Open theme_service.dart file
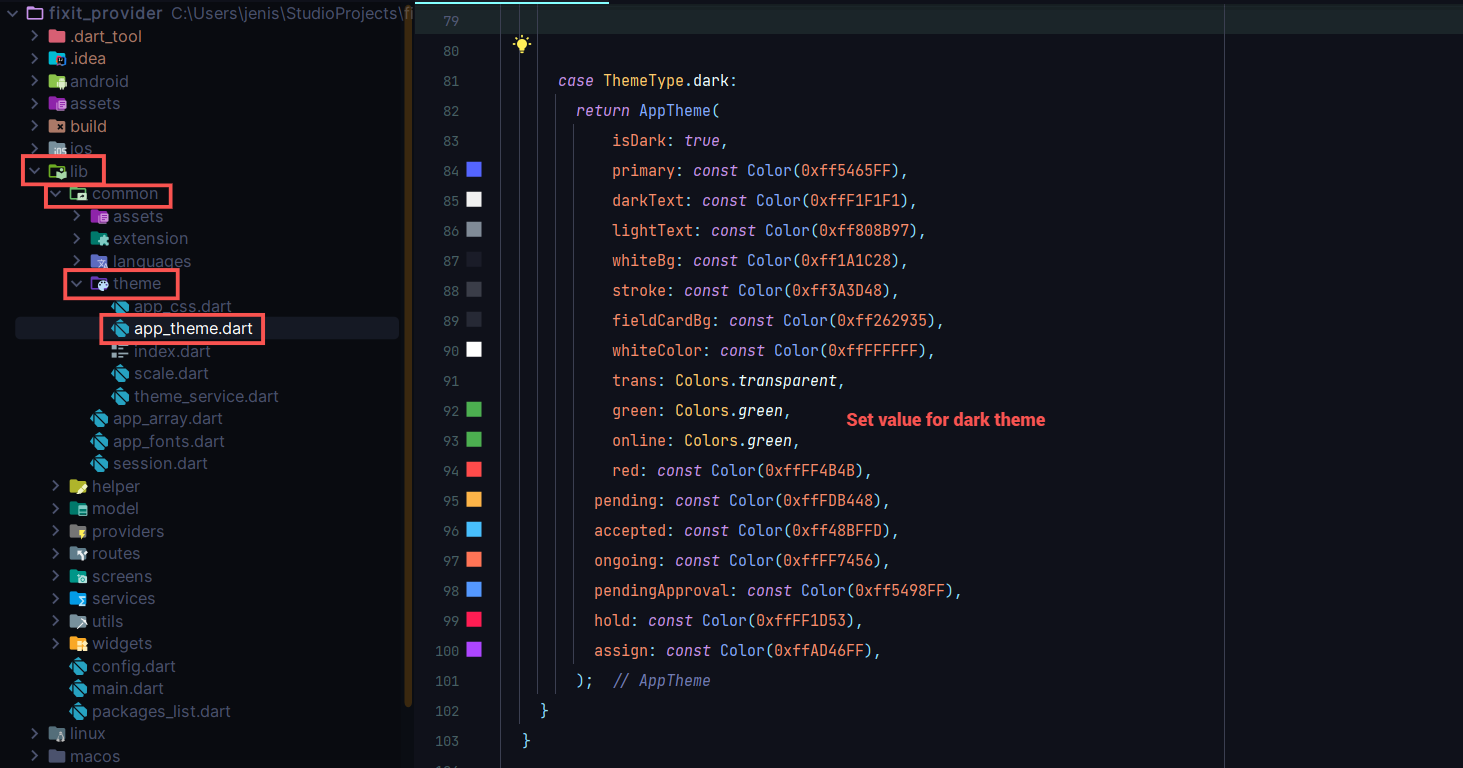The width and height of the screenshot is (1463, 768). point(206,397)
